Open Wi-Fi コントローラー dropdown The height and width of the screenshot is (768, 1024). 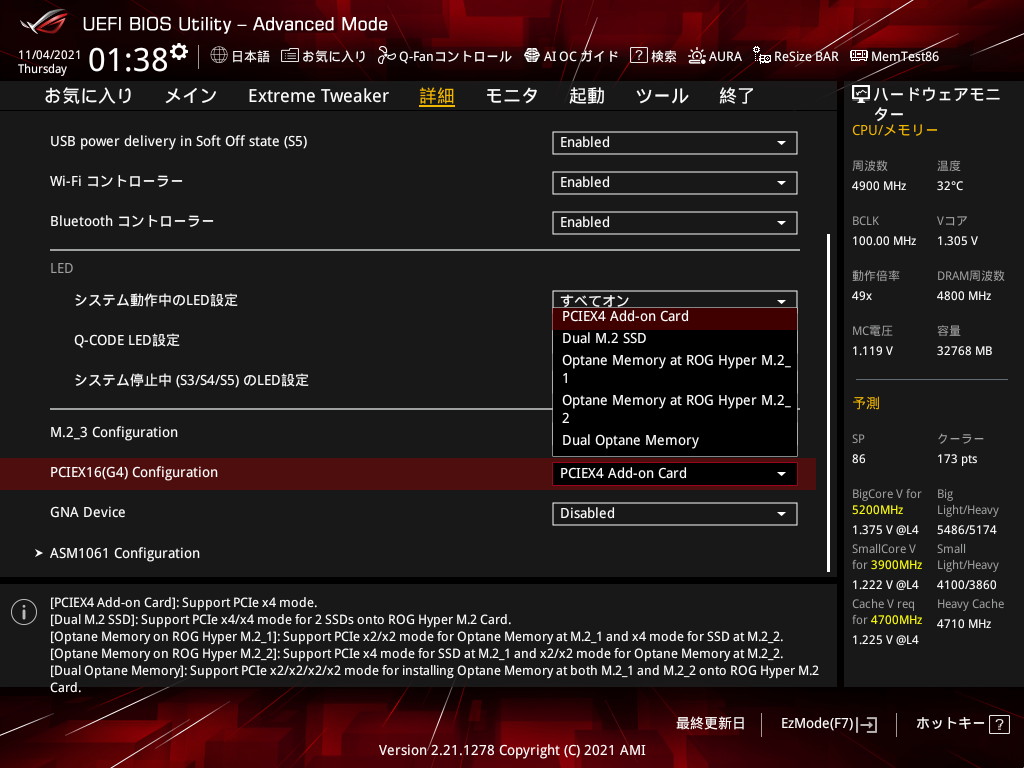coord(675,183)
